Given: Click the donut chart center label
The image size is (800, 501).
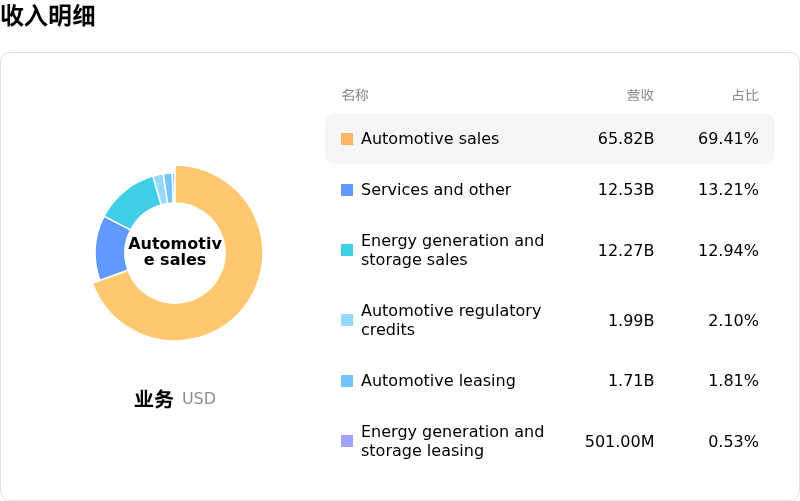Looking at the screenshot, I should pos(175,252).
